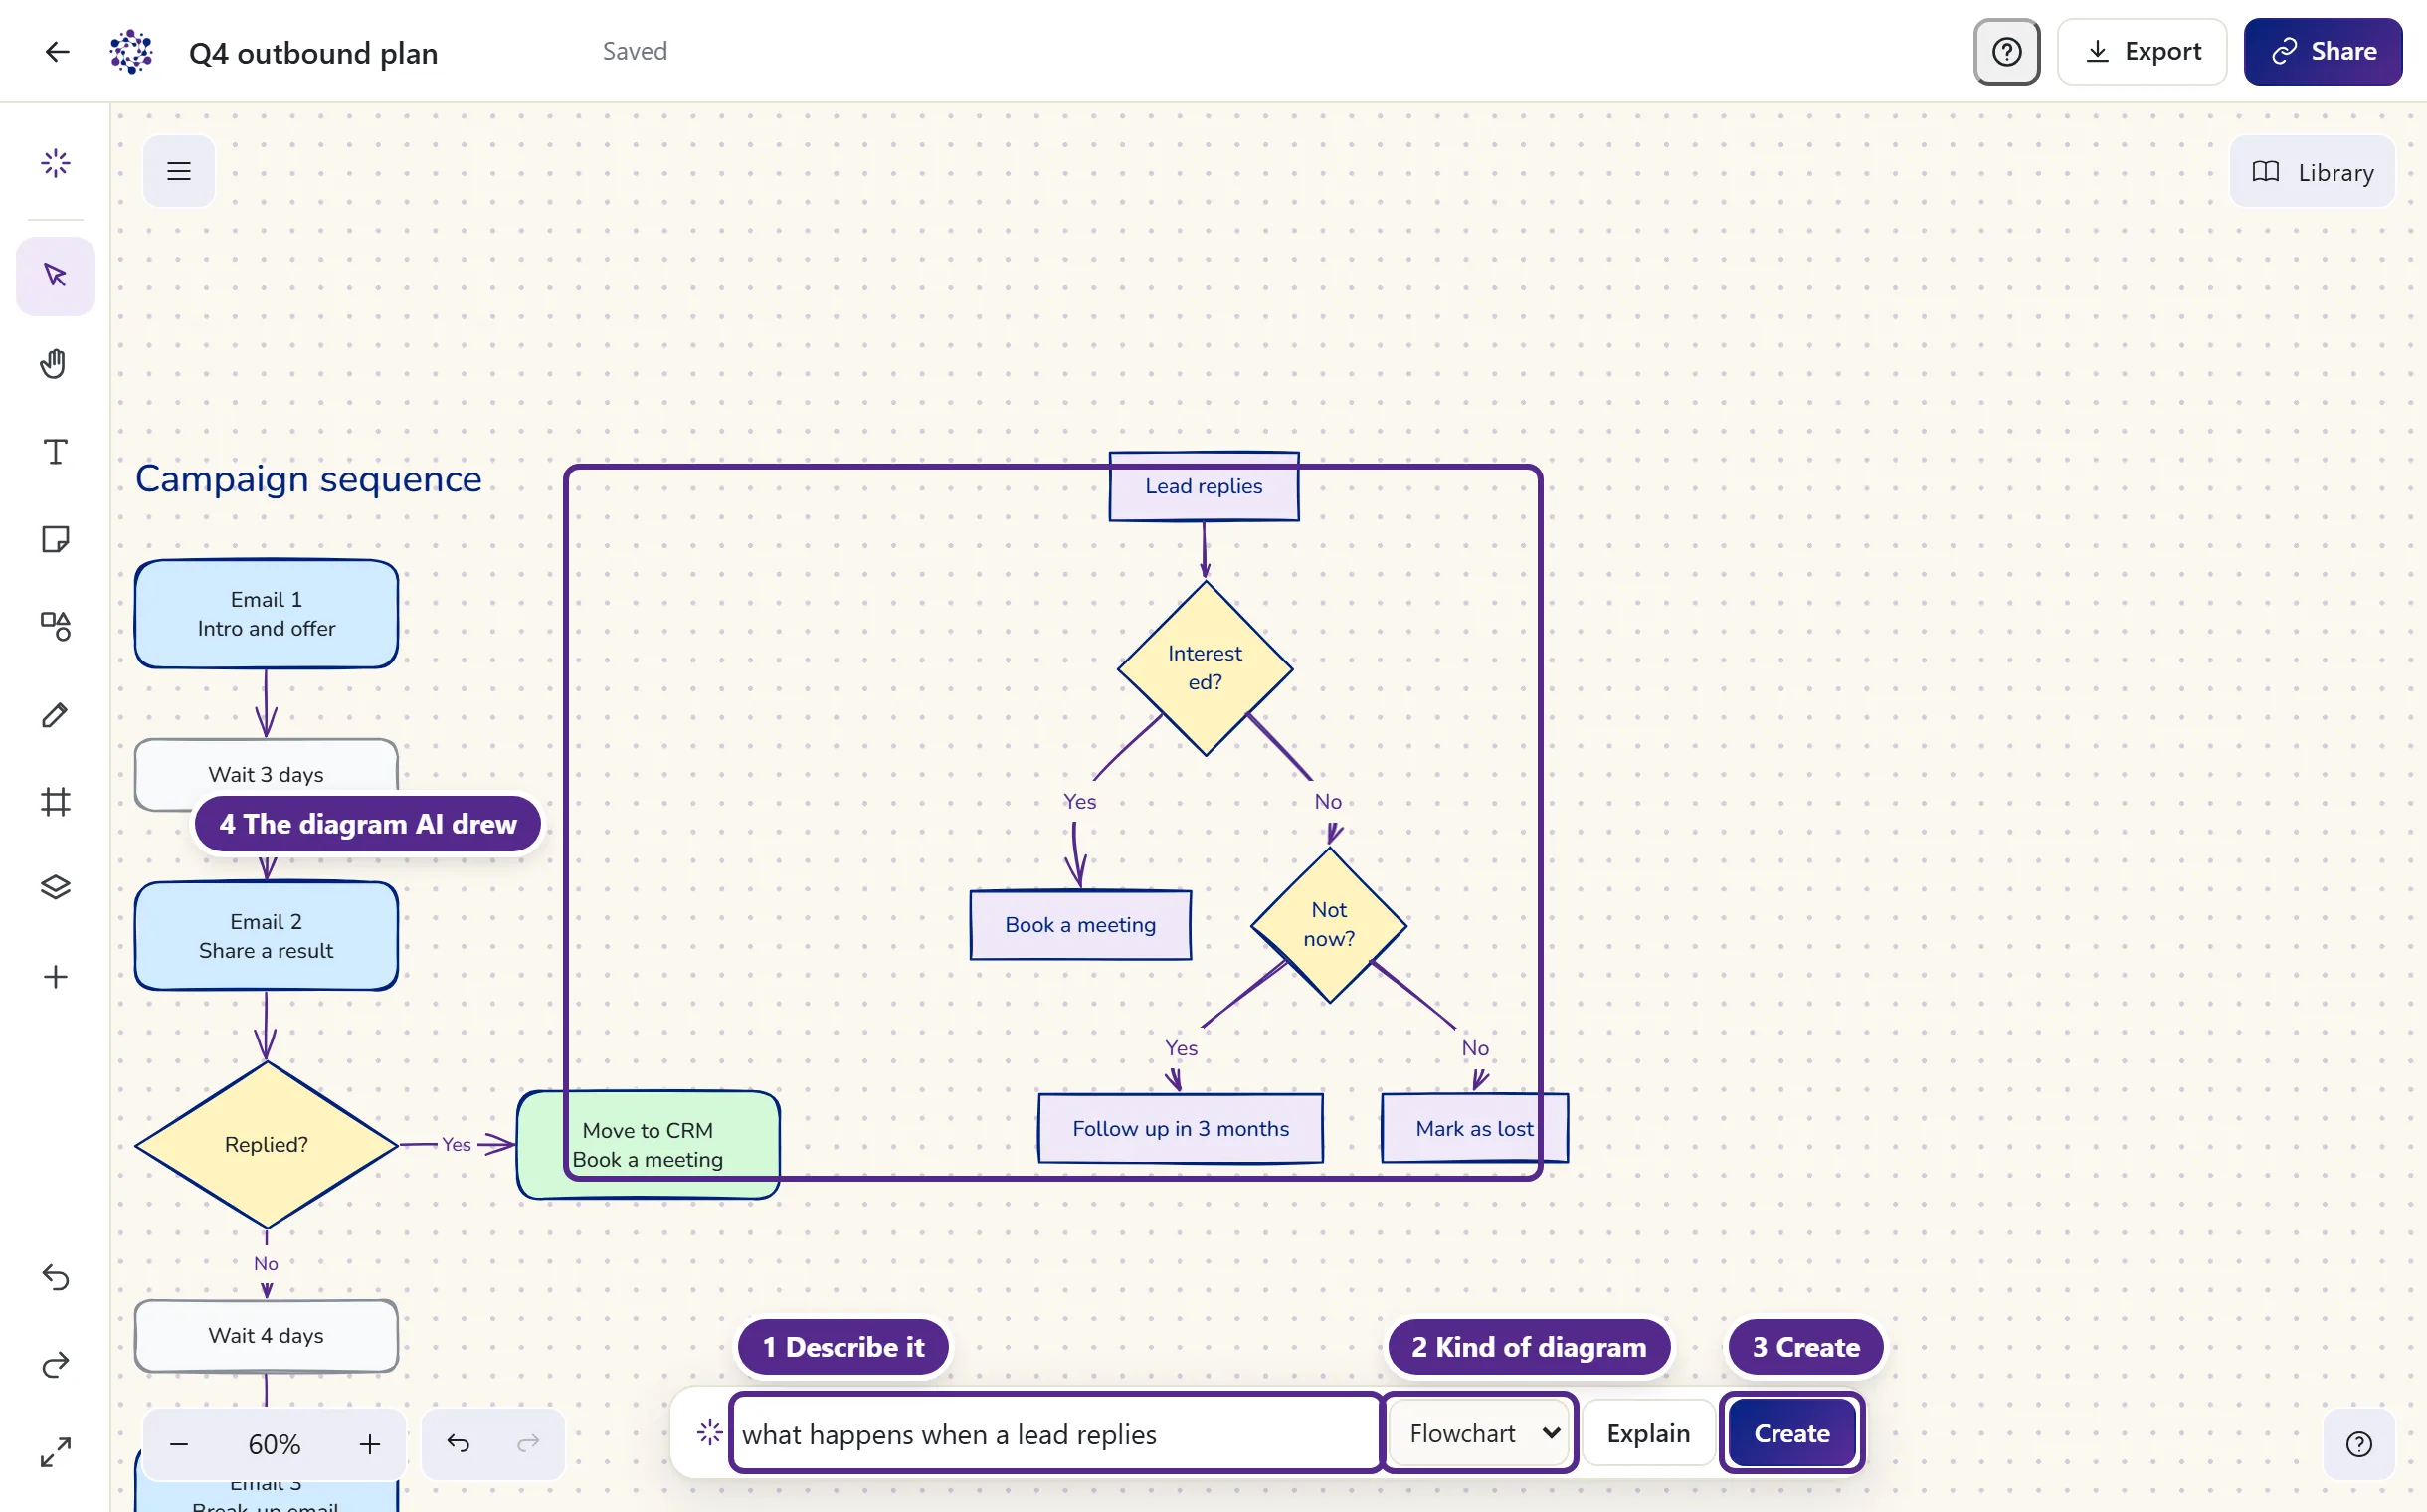Select the Move to CRM node

point(648,1144)
